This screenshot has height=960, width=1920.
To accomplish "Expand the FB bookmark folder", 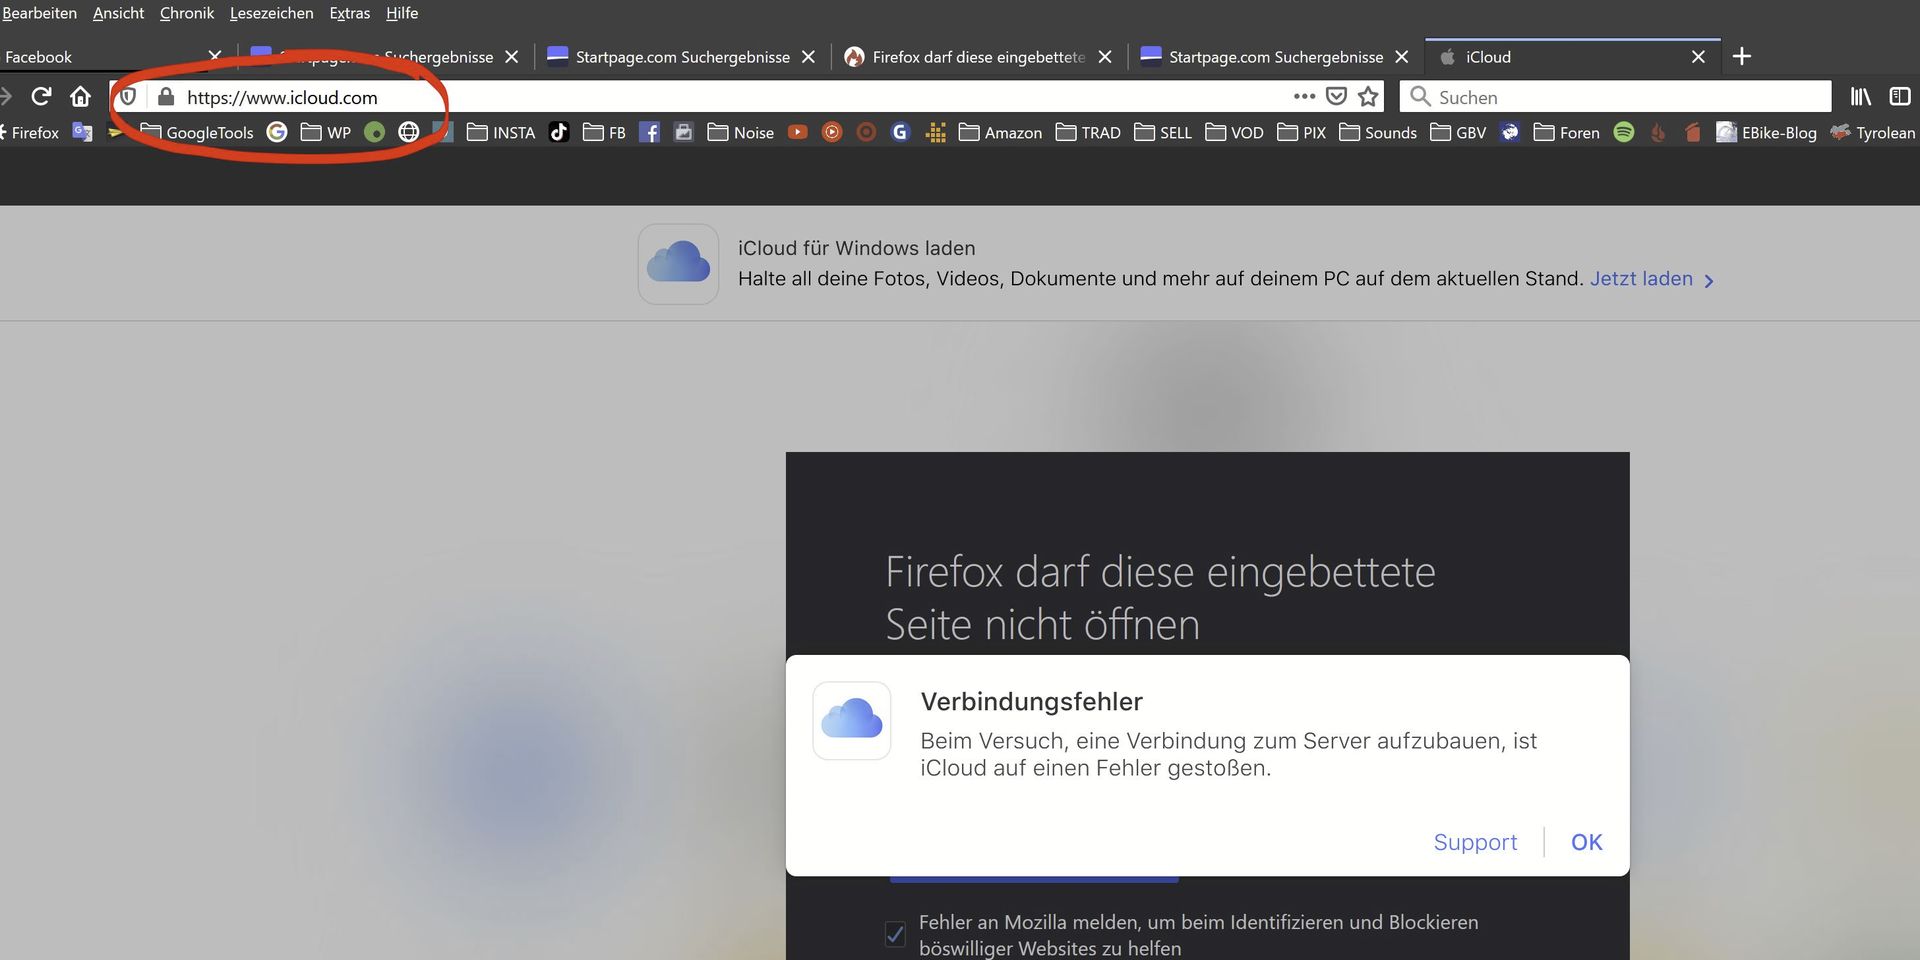I will (x=604, y=132).
